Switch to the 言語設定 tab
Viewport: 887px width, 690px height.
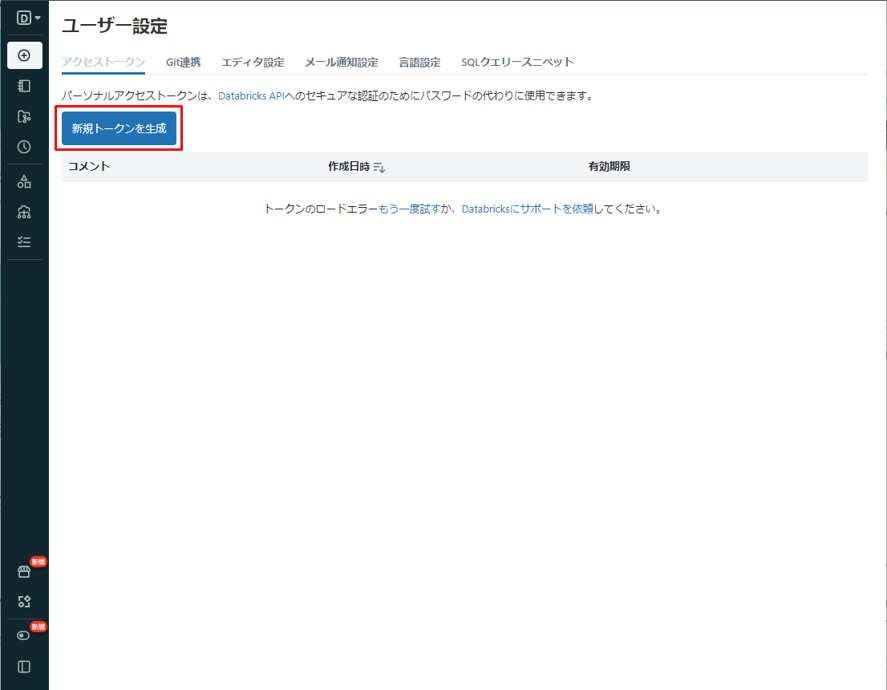point(420,62)
